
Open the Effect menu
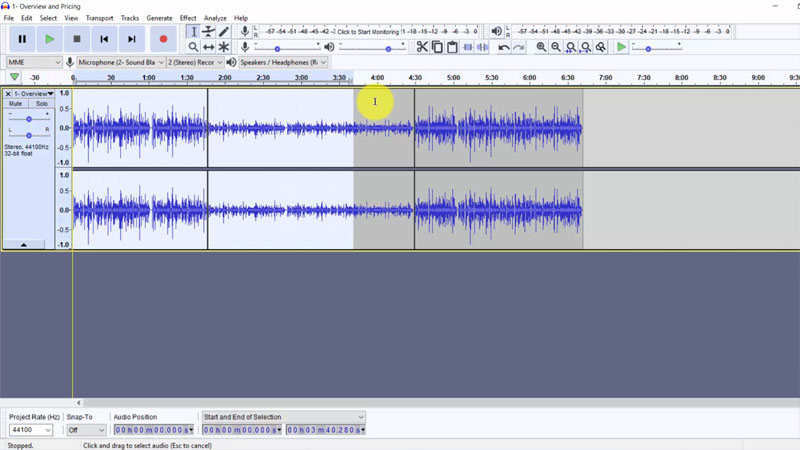[188, 18]
